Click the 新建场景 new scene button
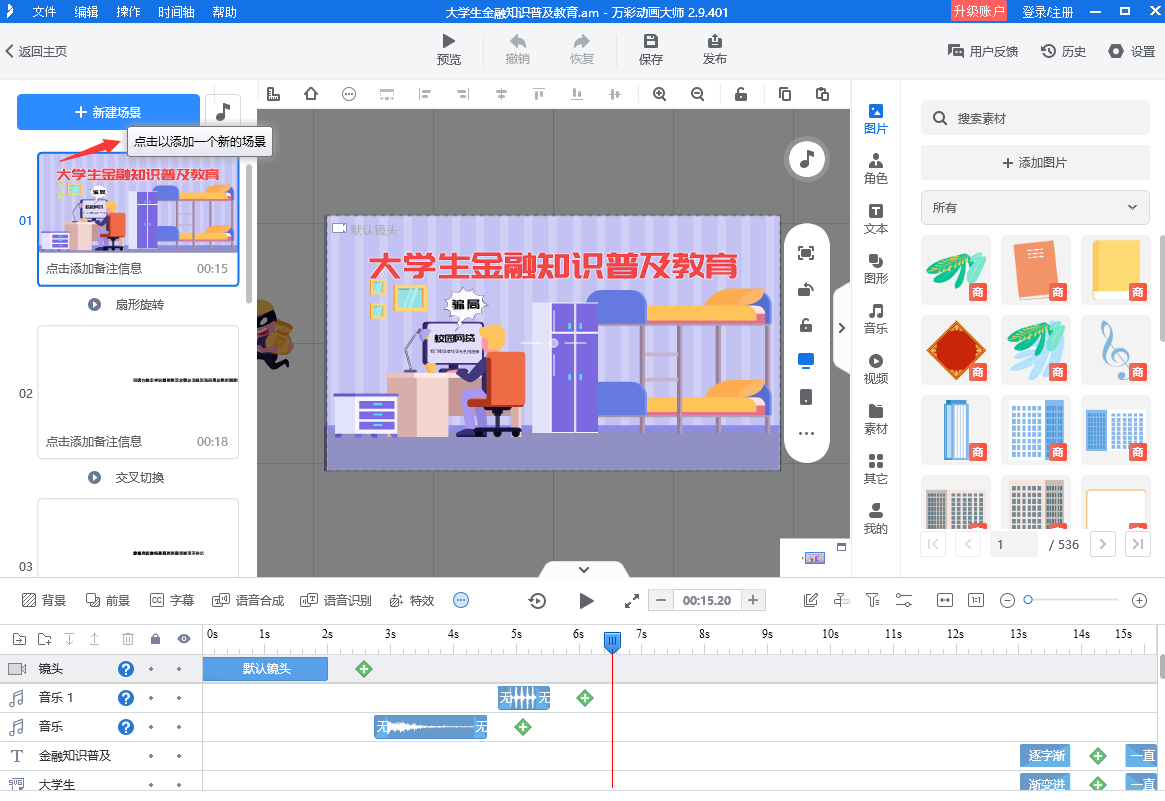1165x801 pixels. click(x=108, y=112)
